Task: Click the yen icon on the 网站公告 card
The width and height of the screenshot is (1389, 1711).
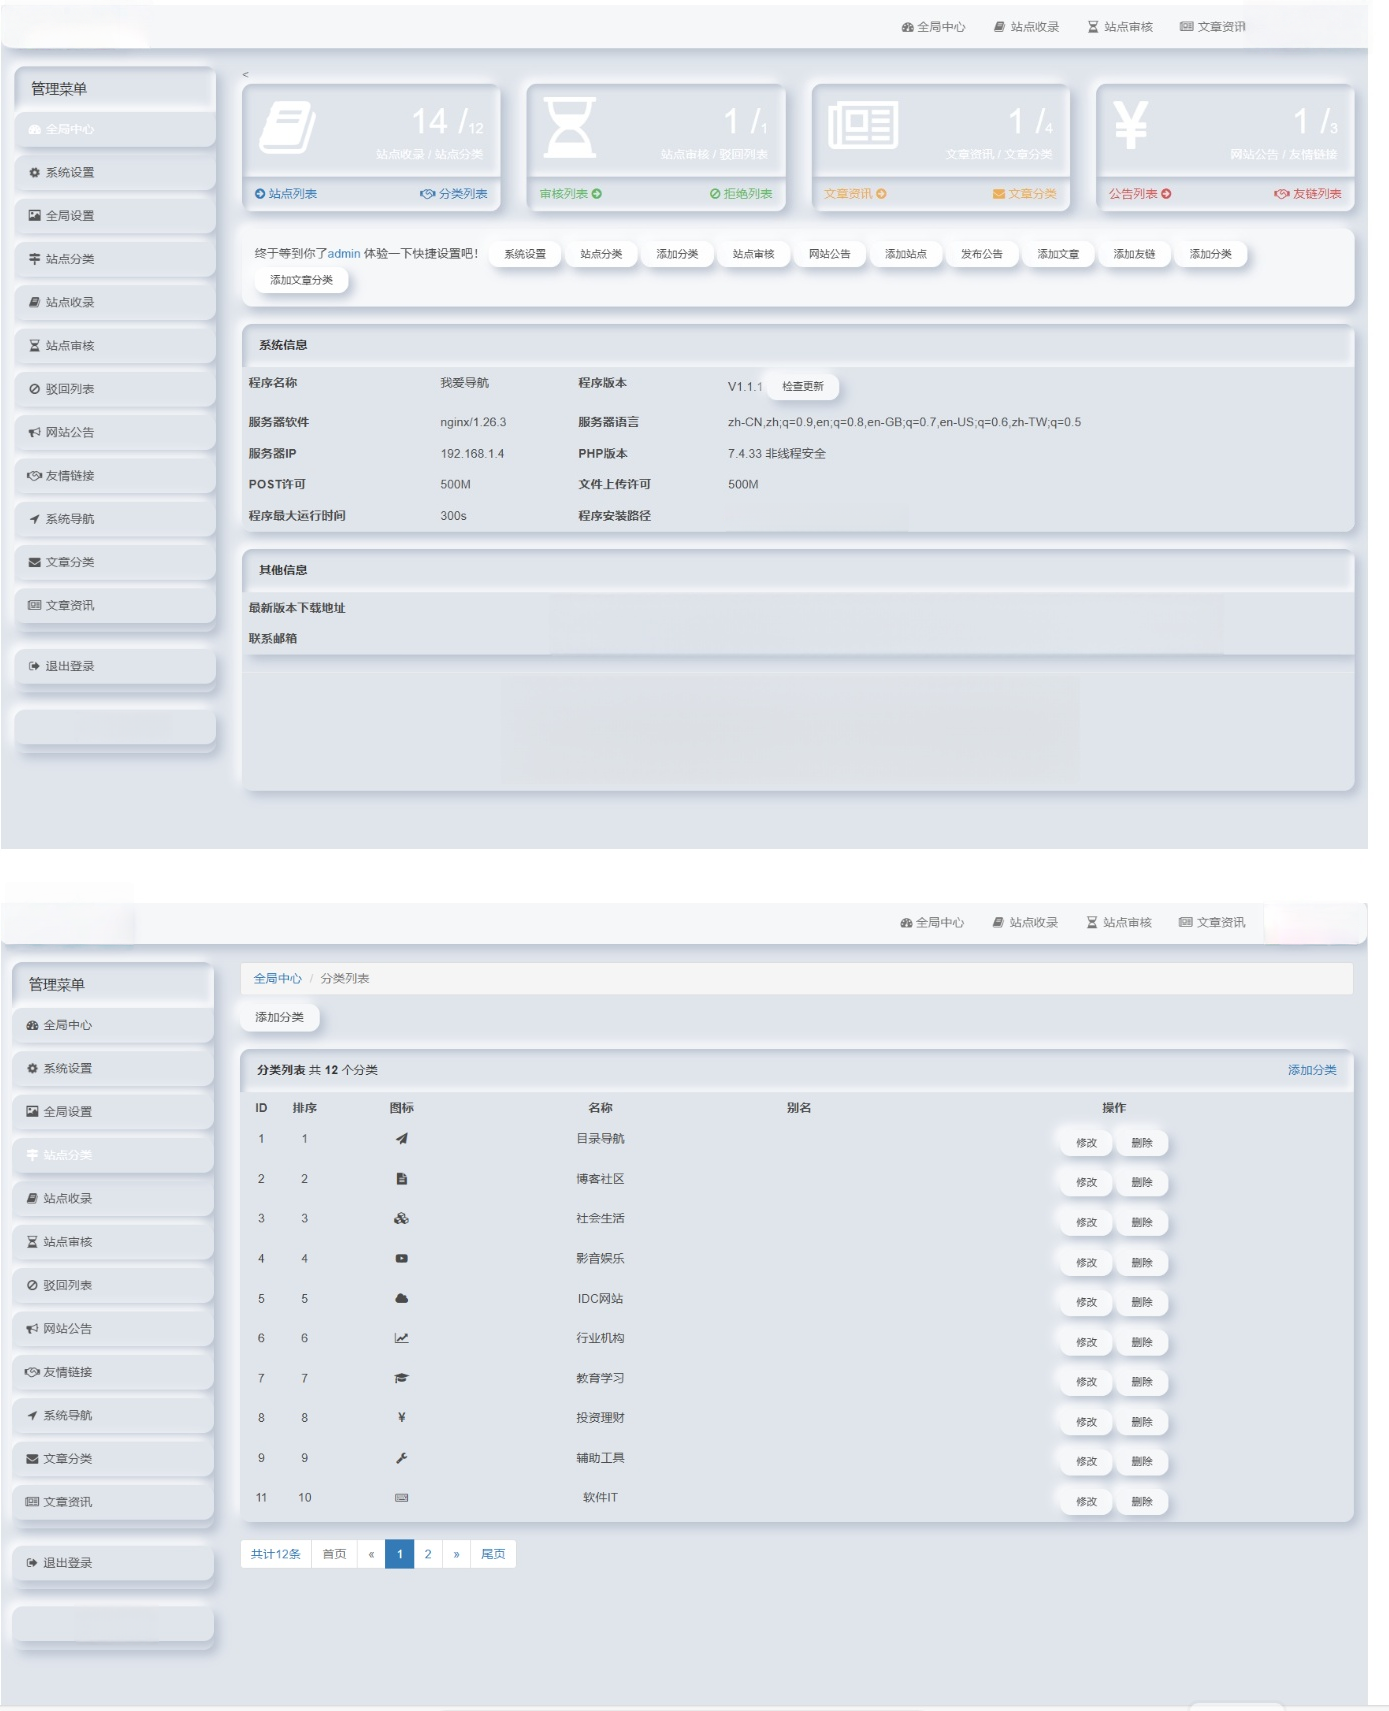Action: (1130, 126)
